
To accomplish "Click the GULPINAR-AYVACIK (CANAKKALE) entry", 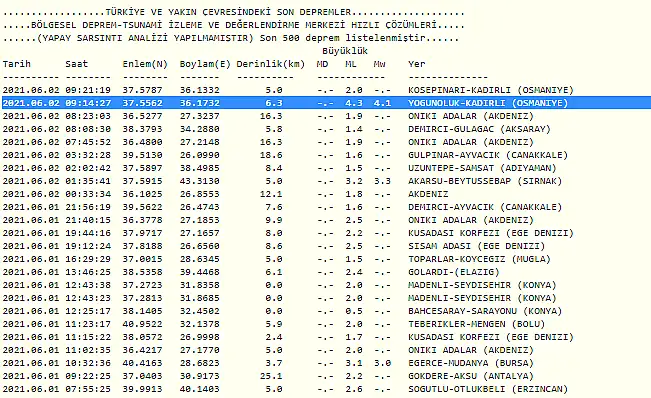I will point(488,155).
